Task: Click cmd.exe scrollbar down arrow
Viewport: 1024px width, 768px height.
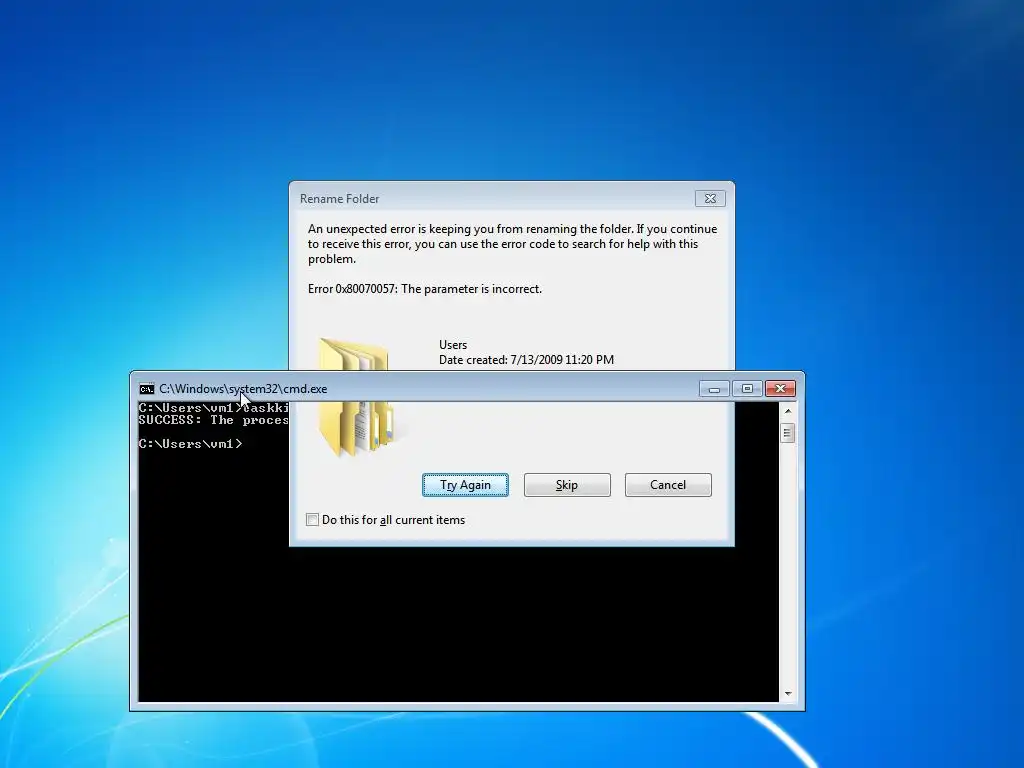Action: [788, 694]
